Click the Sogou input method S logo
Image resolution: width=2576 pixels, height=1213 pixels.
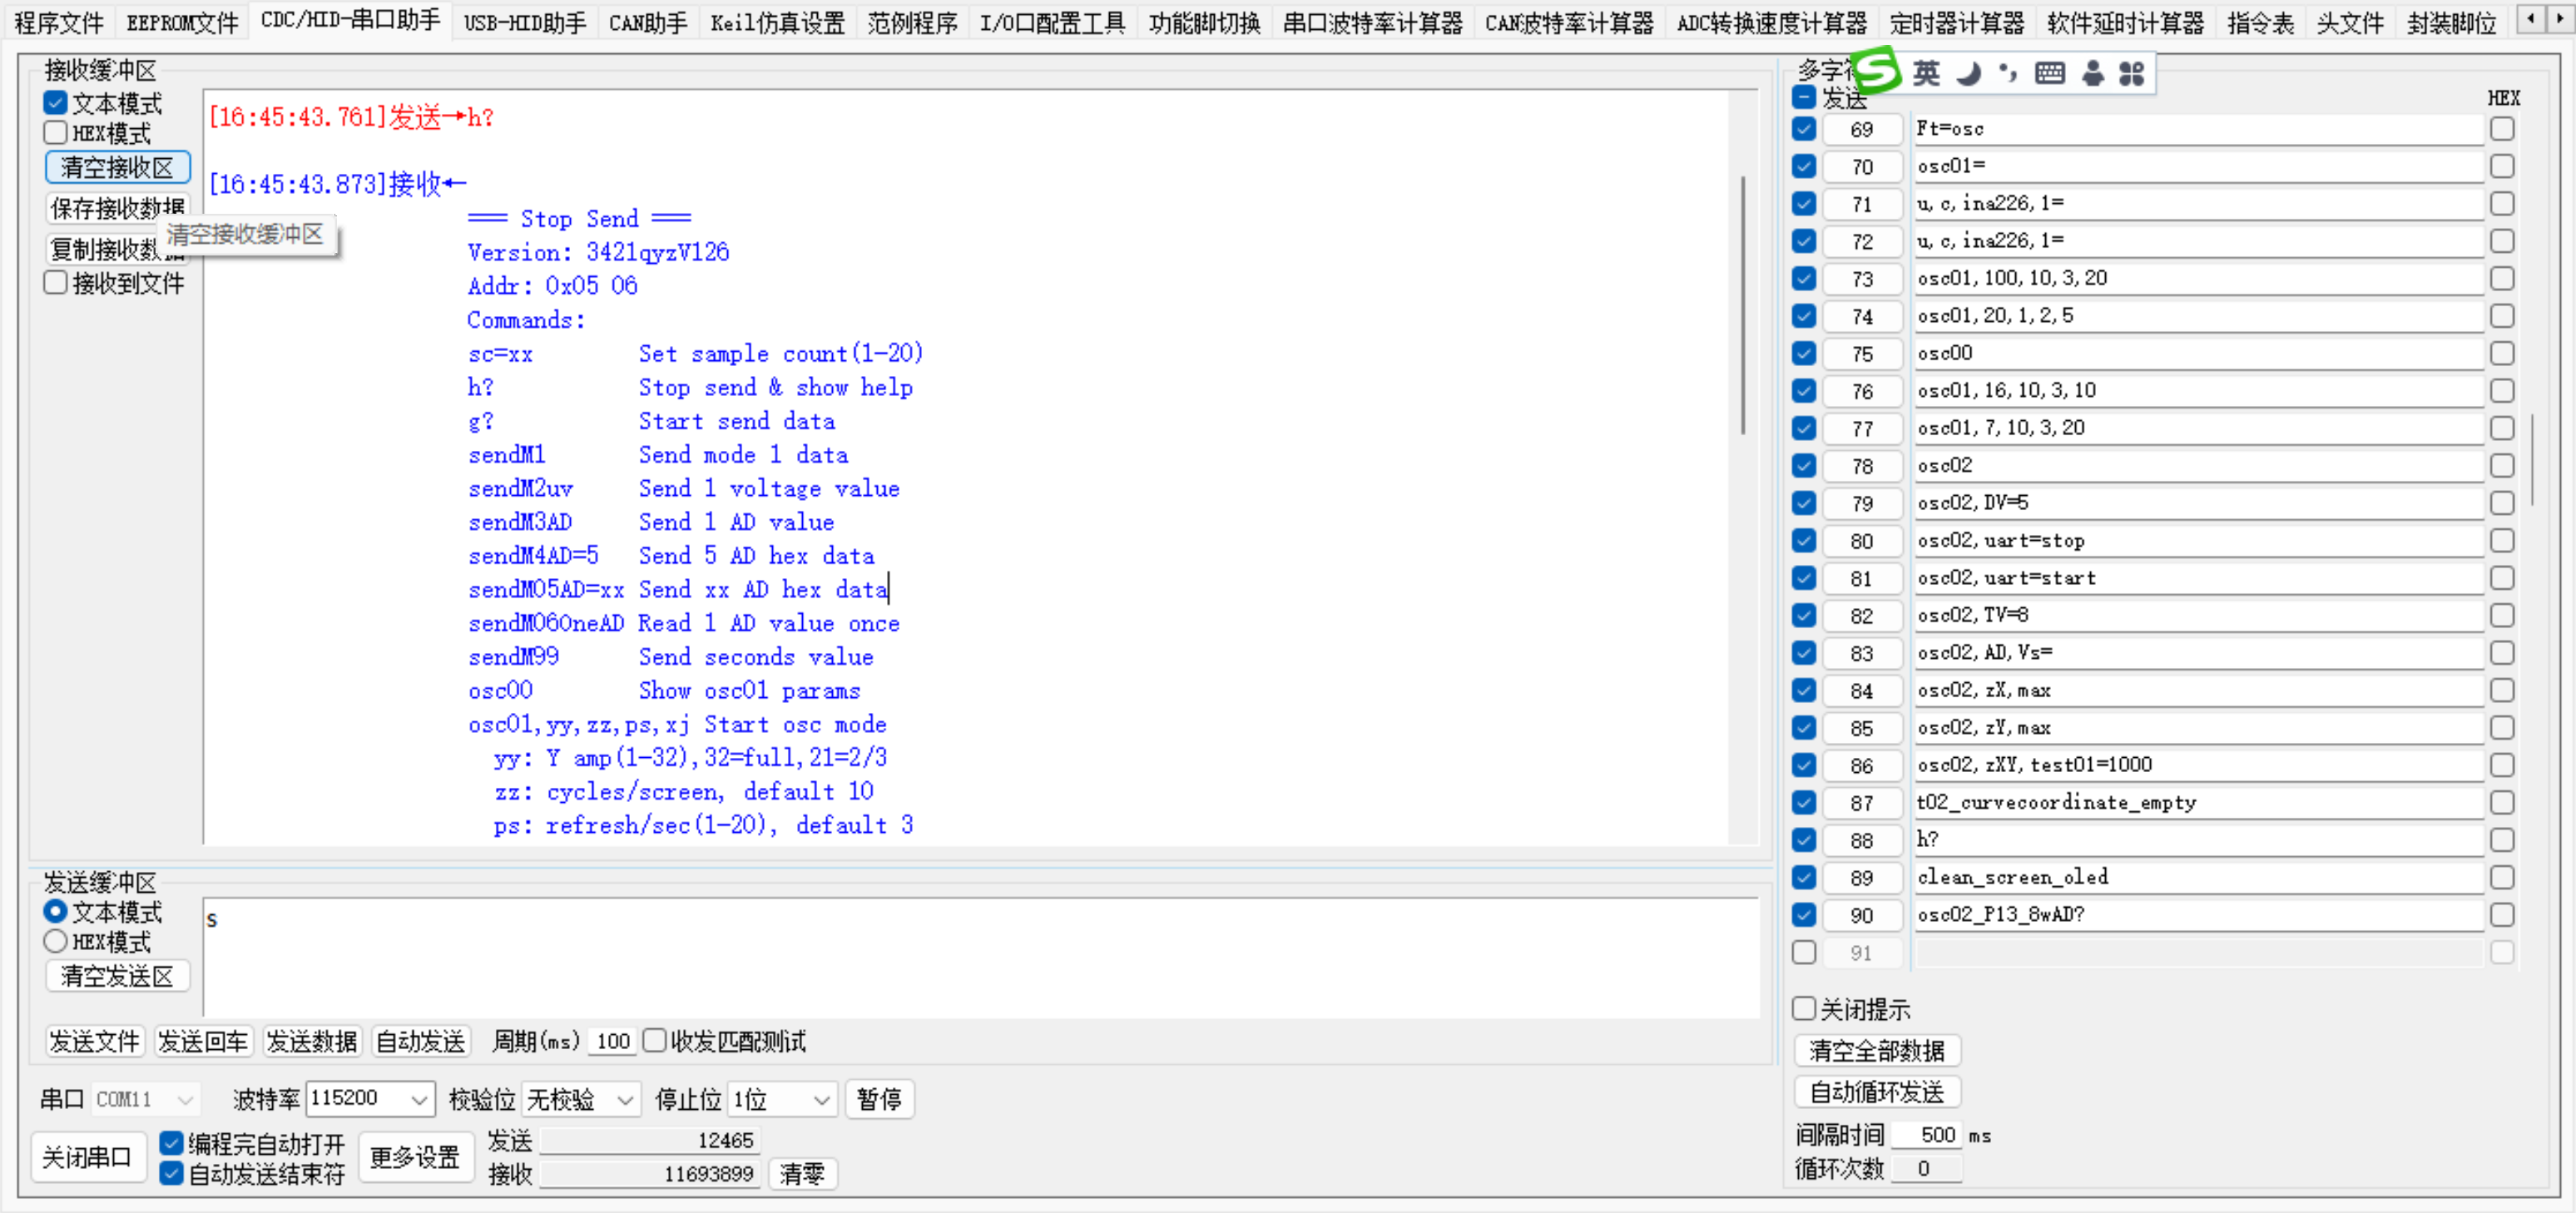[x=1876, y=71]
